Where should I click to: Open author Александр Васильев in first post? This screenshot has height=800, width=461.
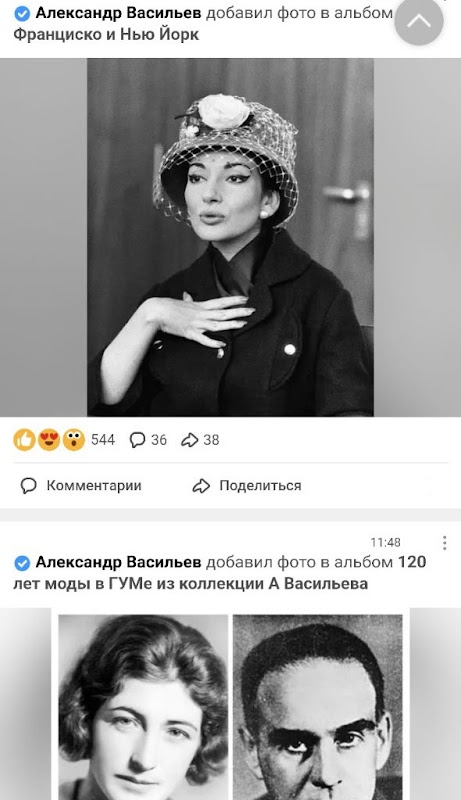coord(118,13)
